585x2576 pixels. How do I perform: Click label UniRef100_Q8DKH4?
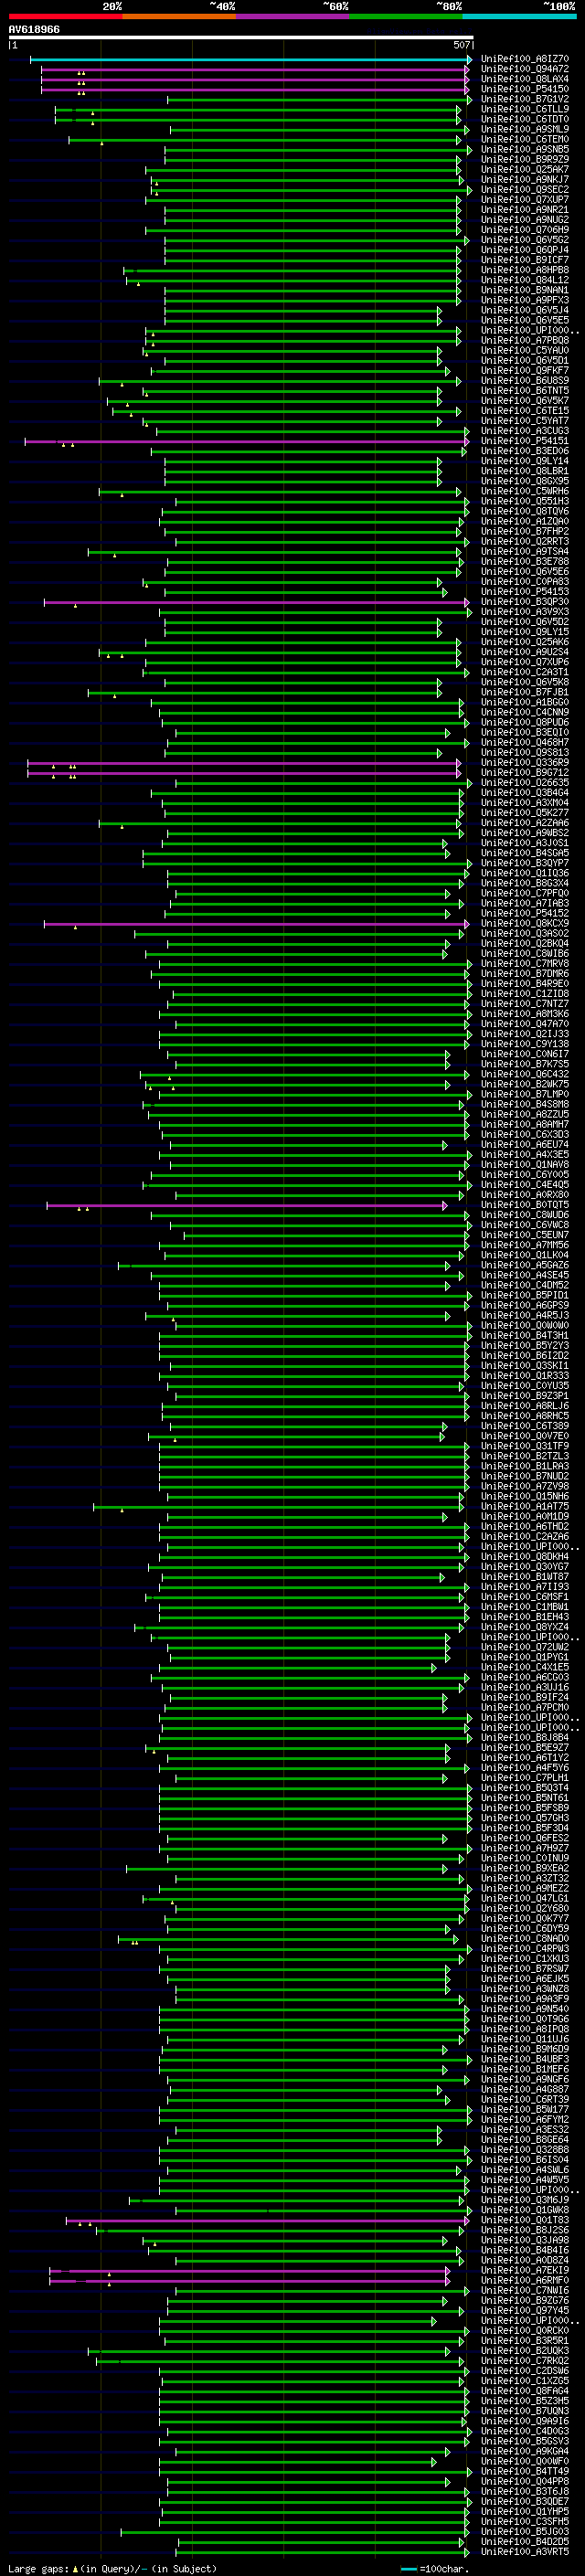tap(524, 1558)
